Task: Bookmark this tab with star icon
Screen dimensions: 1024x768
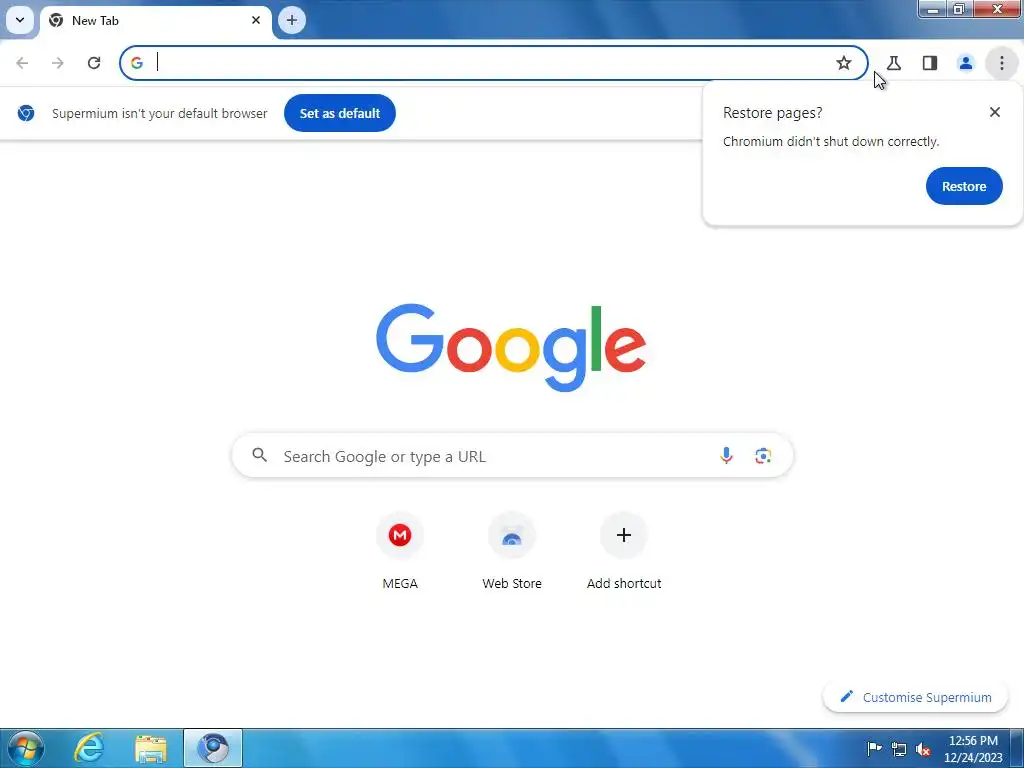Action: pyautogui.click(x=844, y=63)
